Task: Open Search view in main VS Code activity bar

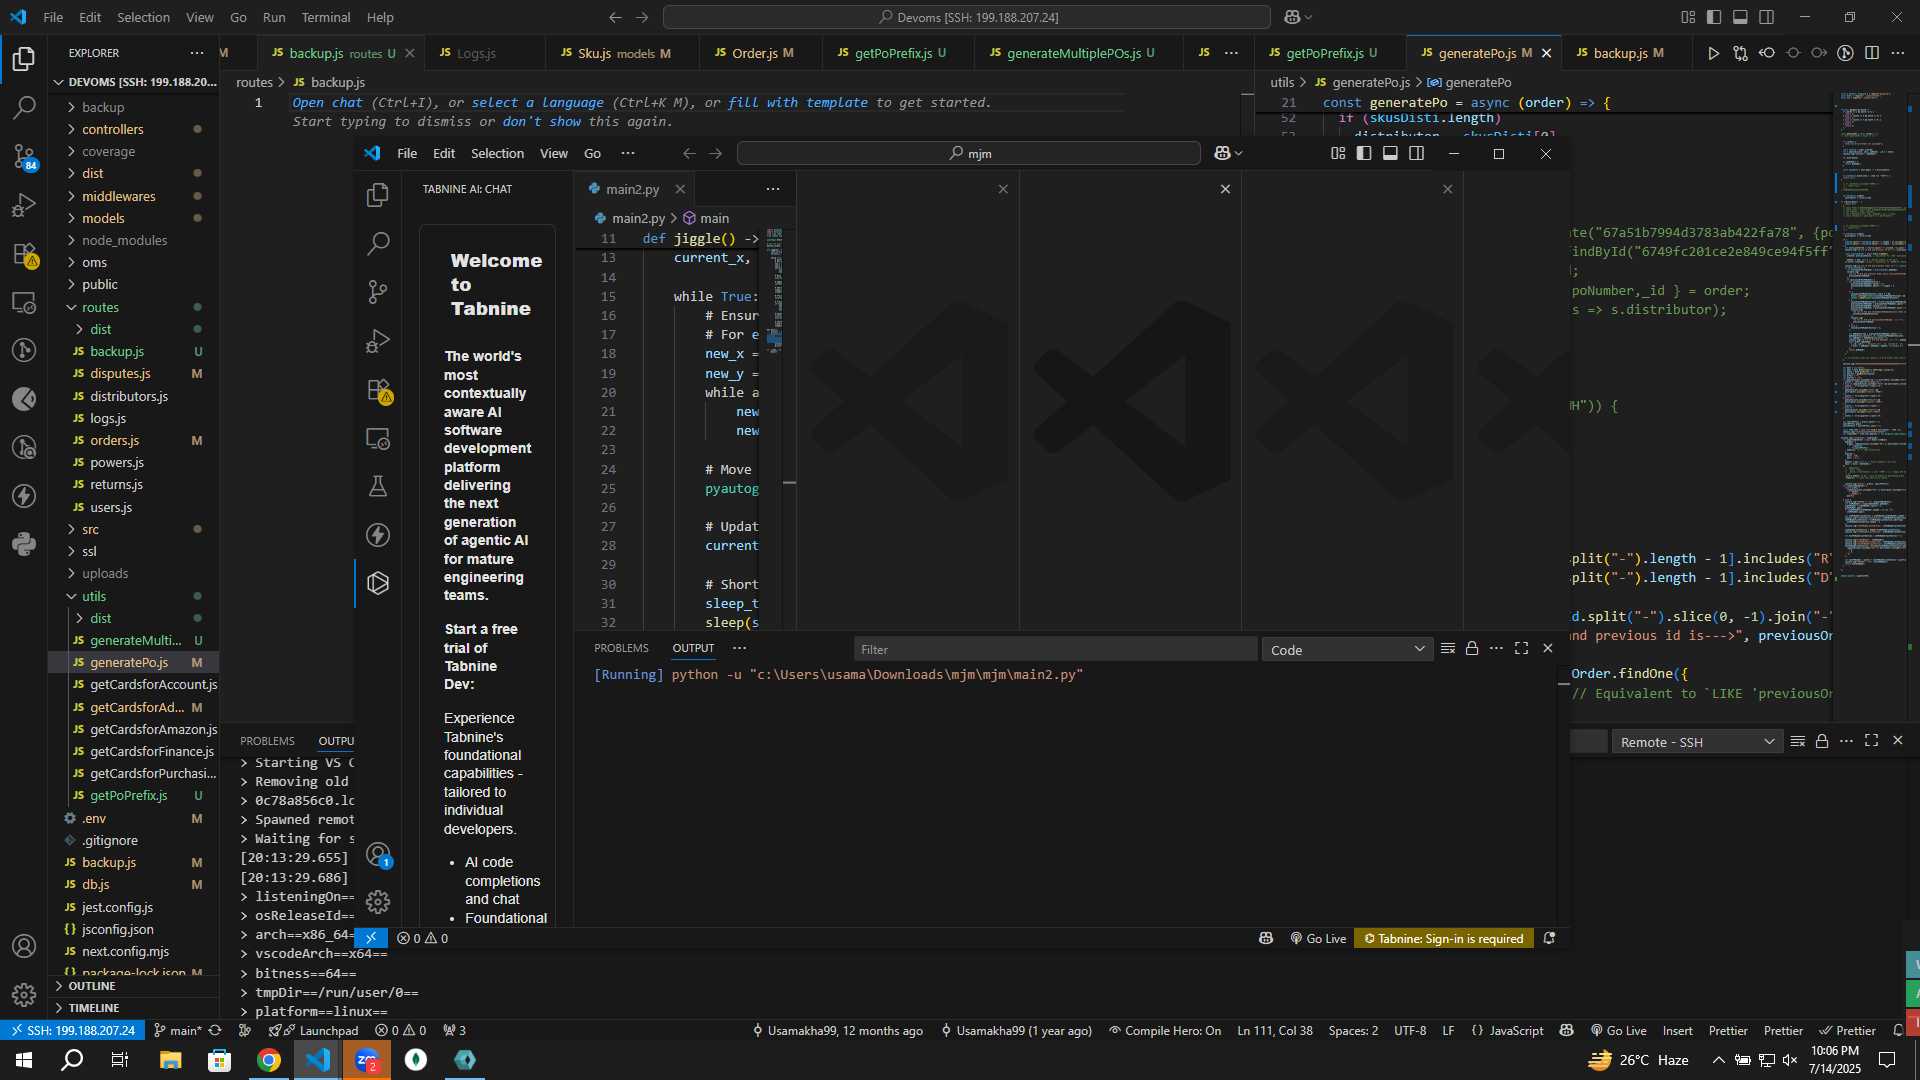Action: tap(24, 107)
